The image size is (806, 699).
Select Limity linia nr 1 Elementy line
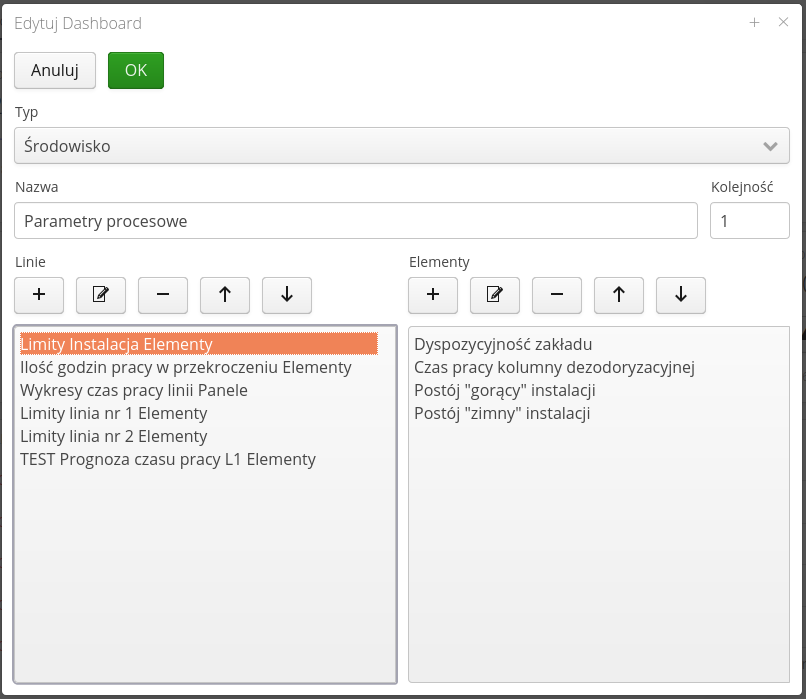click(x=114, y=413)
